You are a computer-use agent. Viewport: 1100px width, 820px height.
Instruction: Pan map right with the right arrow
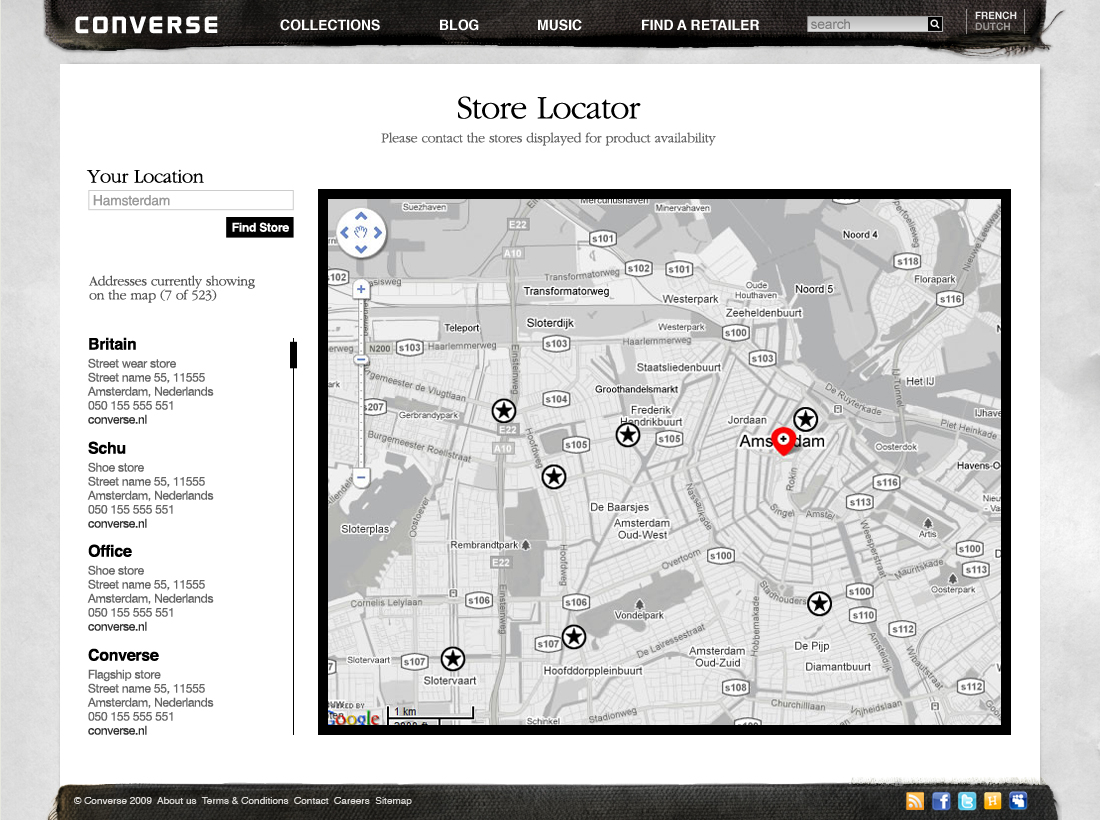(378, 233)
